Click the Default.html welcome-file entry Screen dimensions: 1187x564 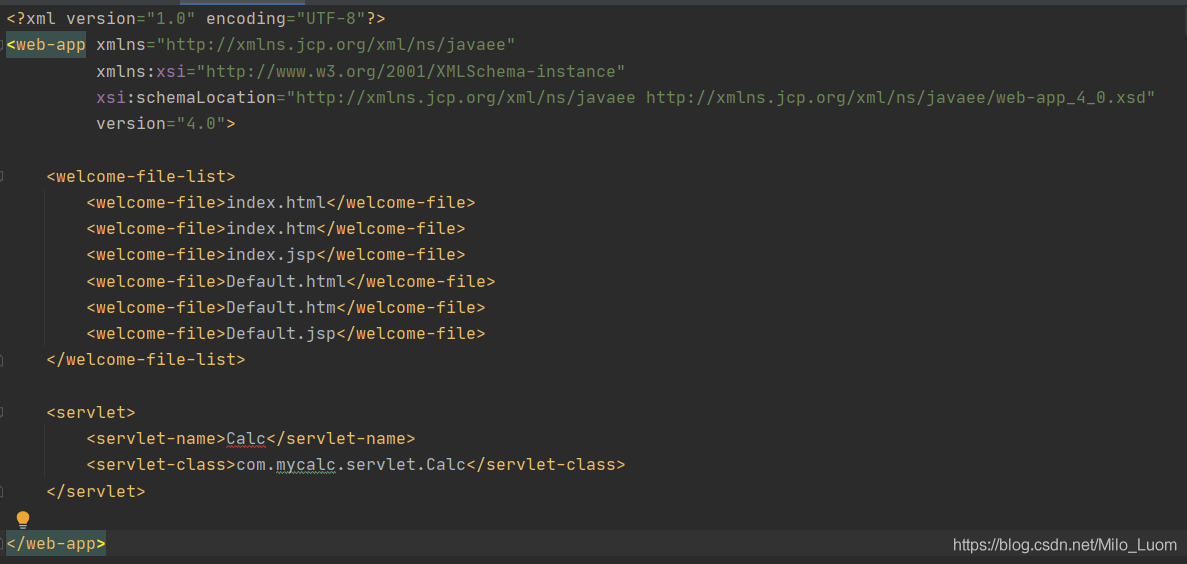pyautogui.click(x=286, y=281)
